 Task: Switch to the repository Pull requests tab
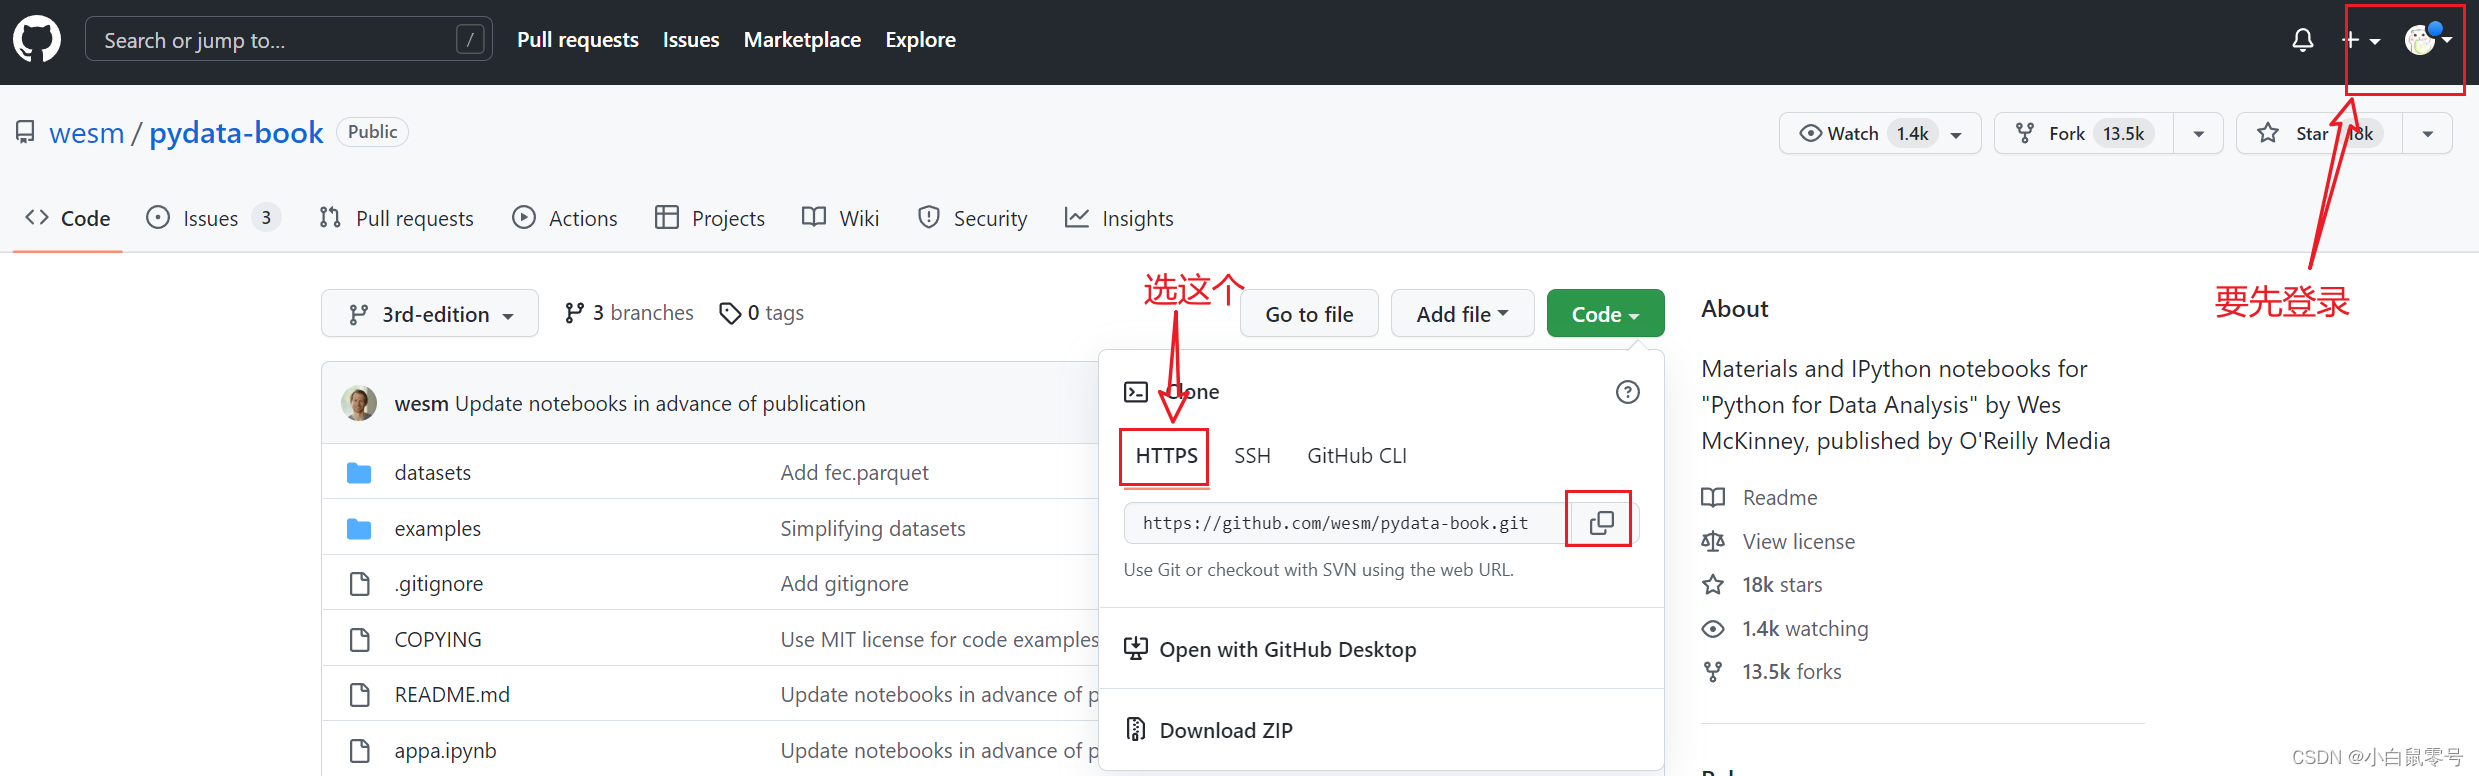[396, 218]
